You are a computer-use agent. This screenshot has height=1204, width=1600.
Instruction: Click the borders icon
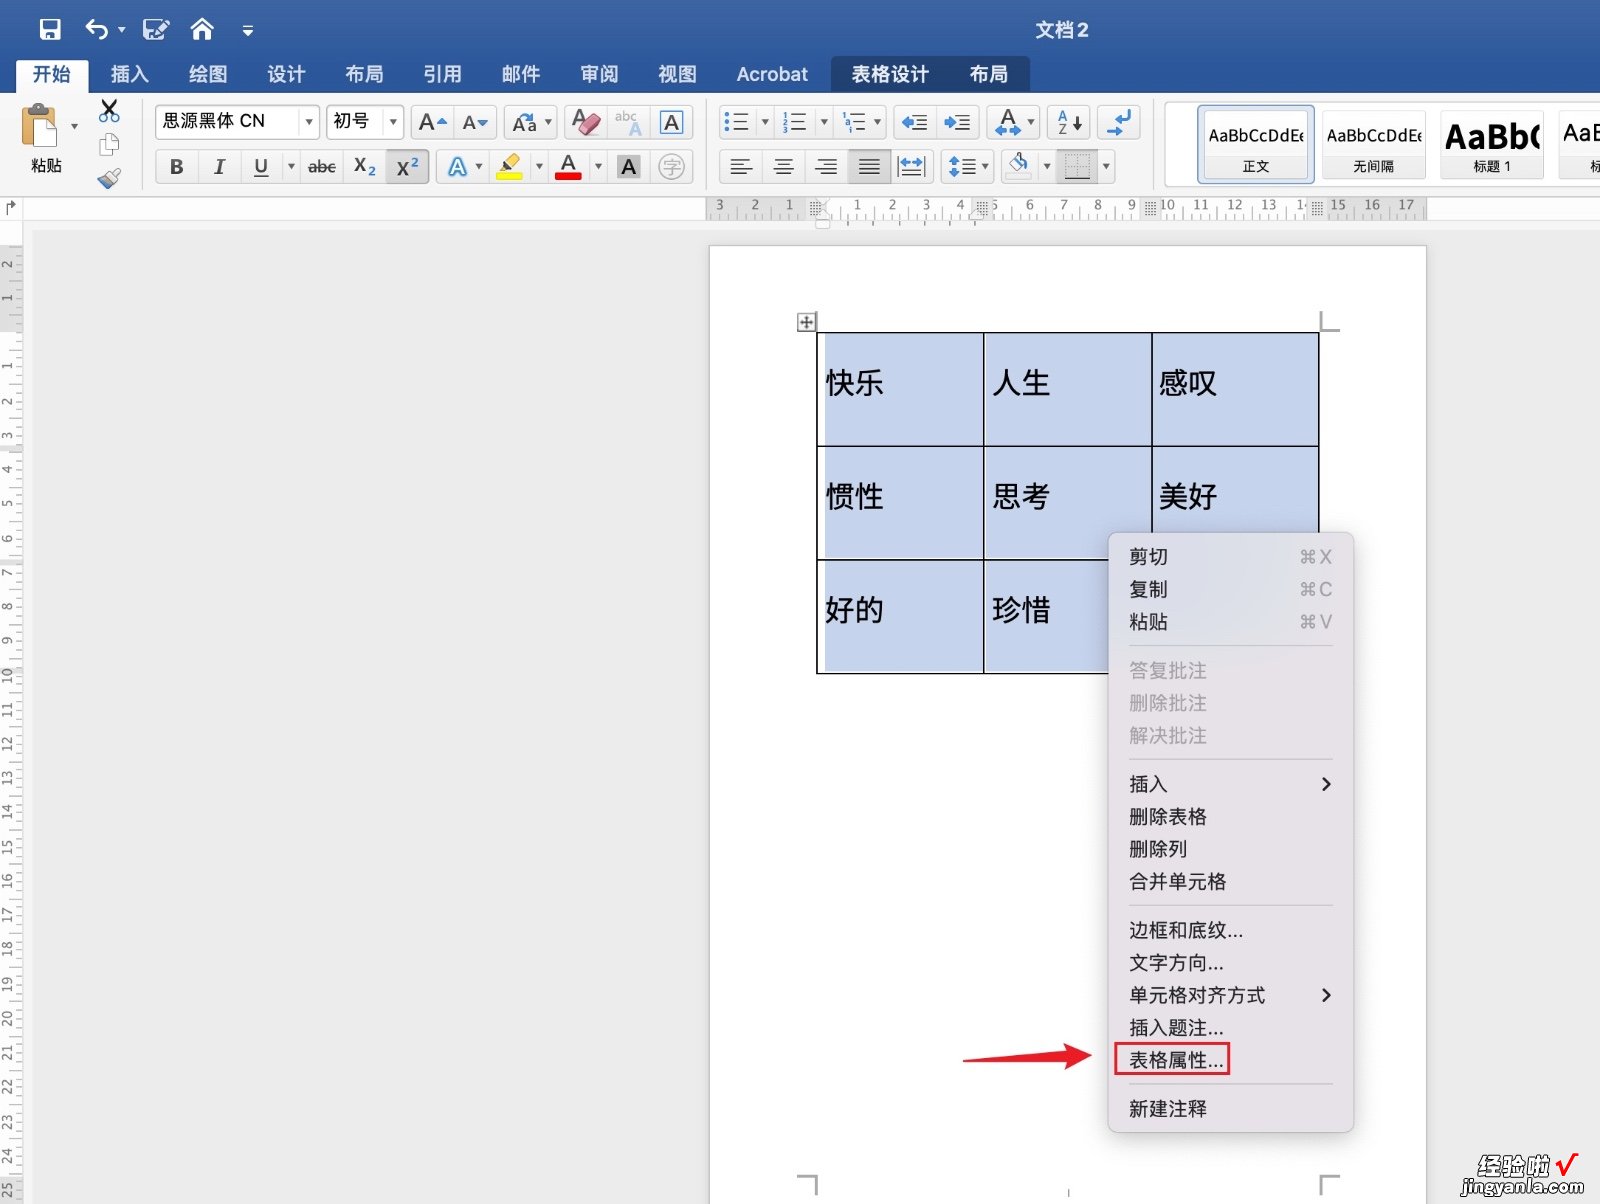[x=1077, y=167]
